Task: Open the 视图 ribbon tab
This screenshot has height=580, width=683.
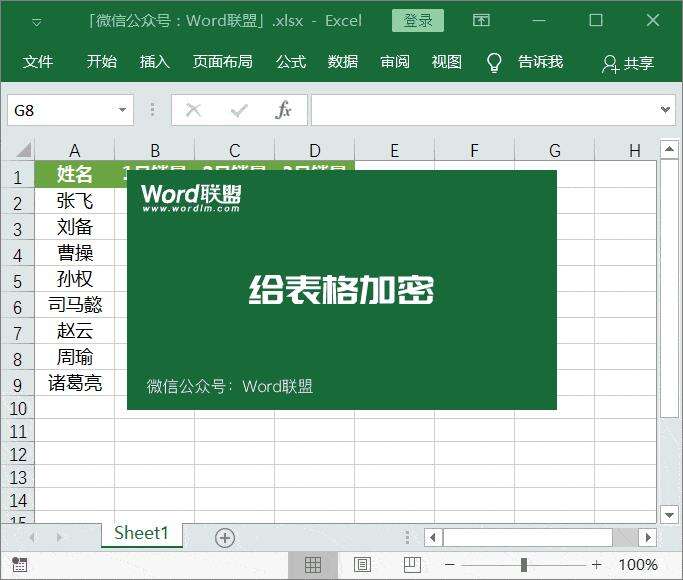Action: point(446,62)
